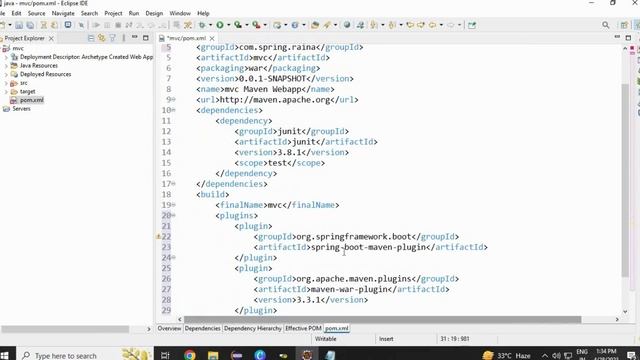Maximize the Project Explorer panel
This screenshot has height=360, width=640.
coord(146,38)
